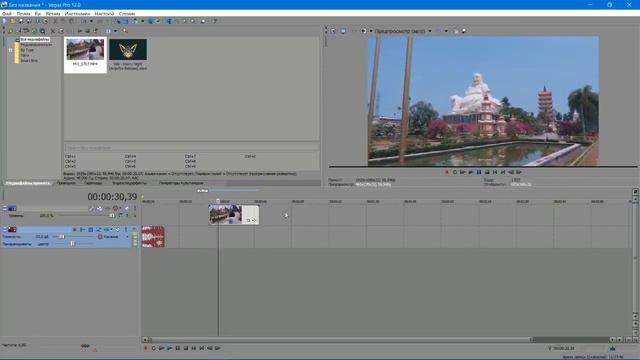640x360 pixels.
Task: Open the Файл menu
Action: (7, 13)
